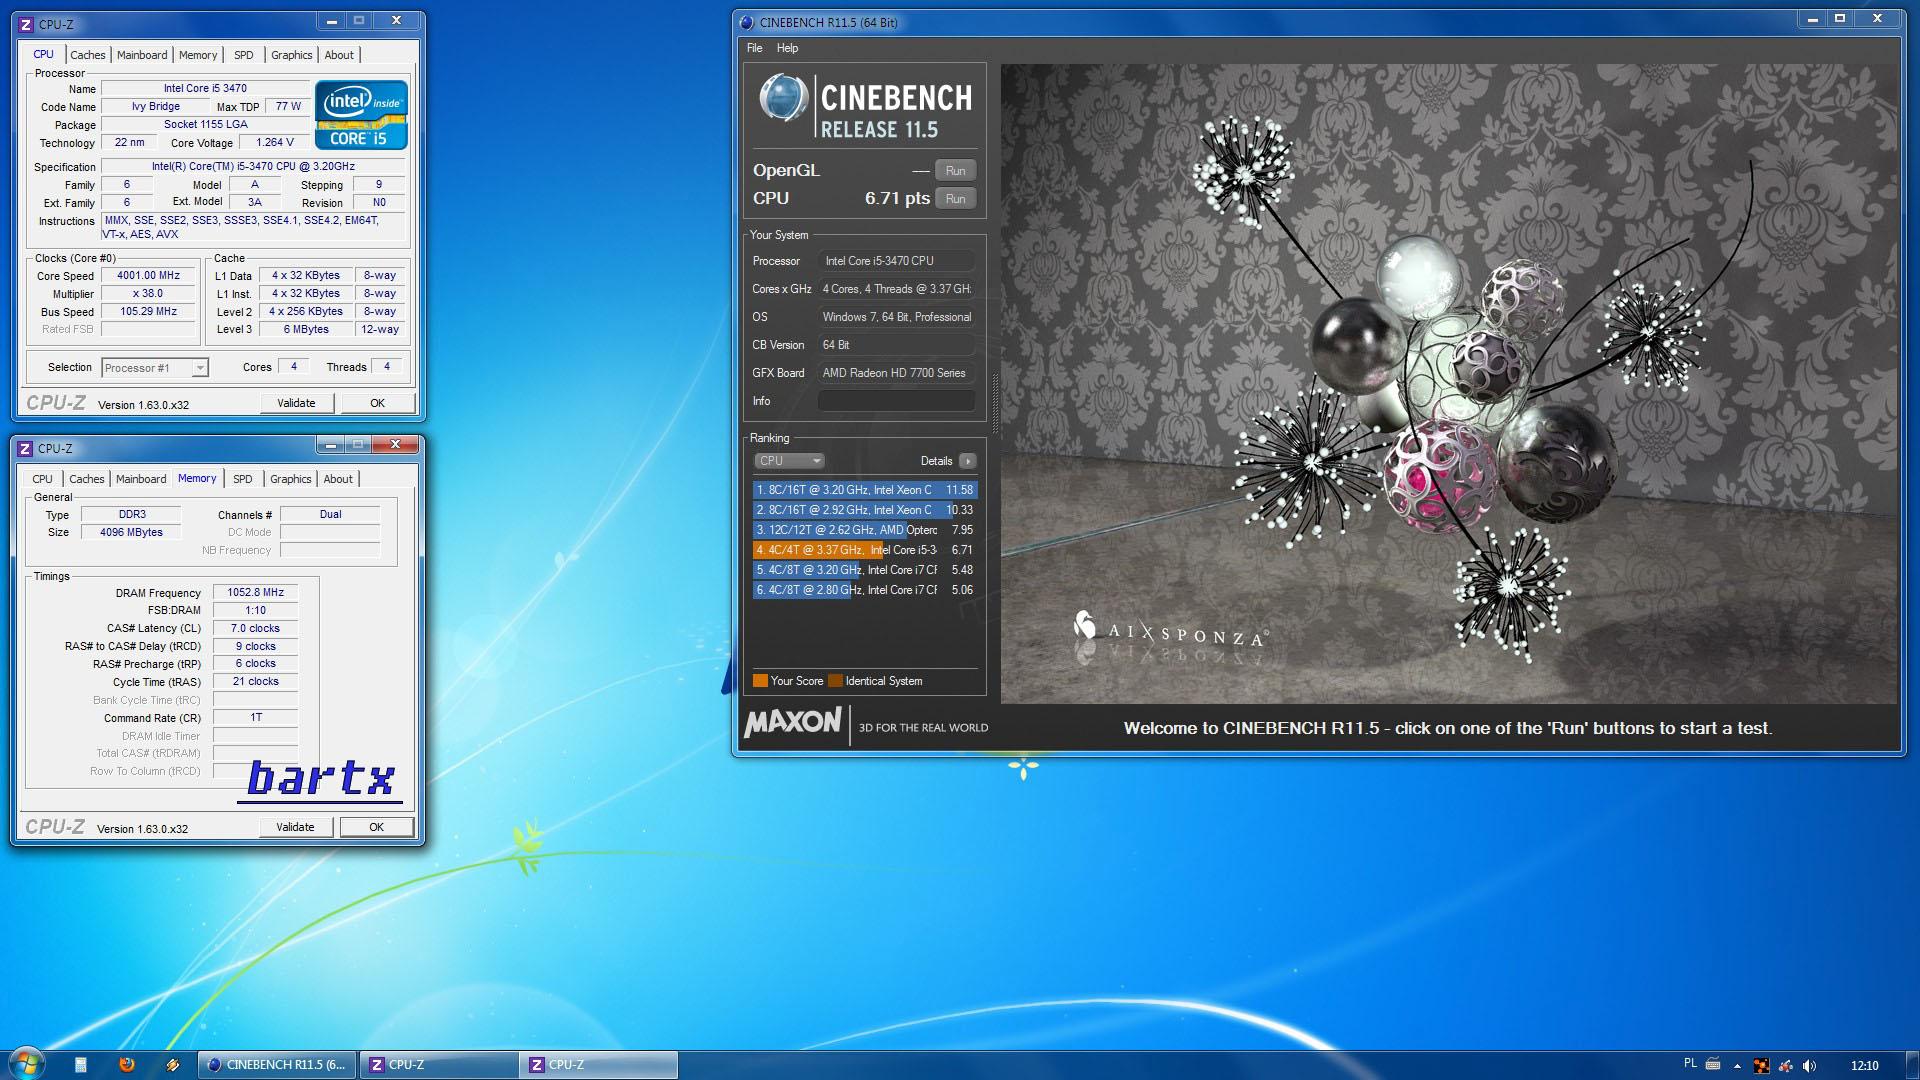Open Caches tab in bottom CPU-Z window

point(87,479)
